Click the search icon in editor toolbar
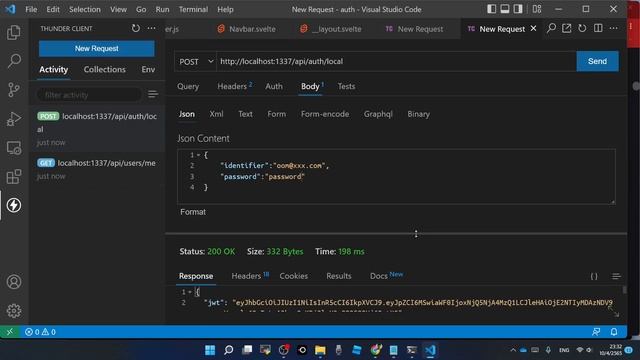This screenshot has height=360, width=640. pos(551,28)
